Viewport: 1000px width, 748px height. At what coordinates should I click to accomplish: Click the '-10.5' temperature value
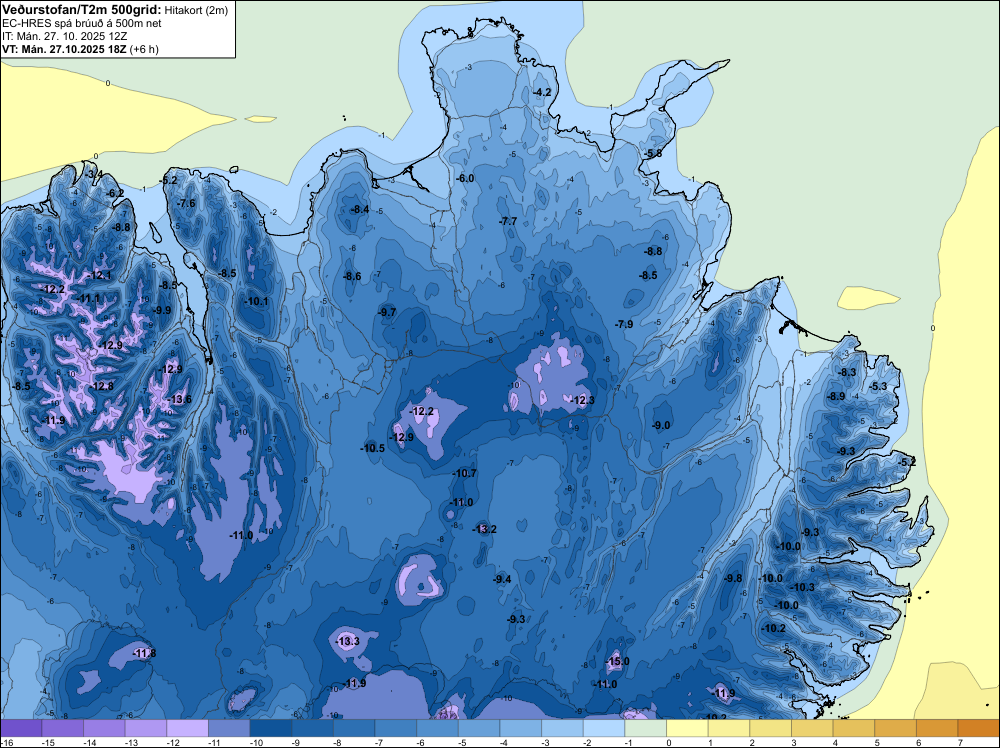coord(372,448)
